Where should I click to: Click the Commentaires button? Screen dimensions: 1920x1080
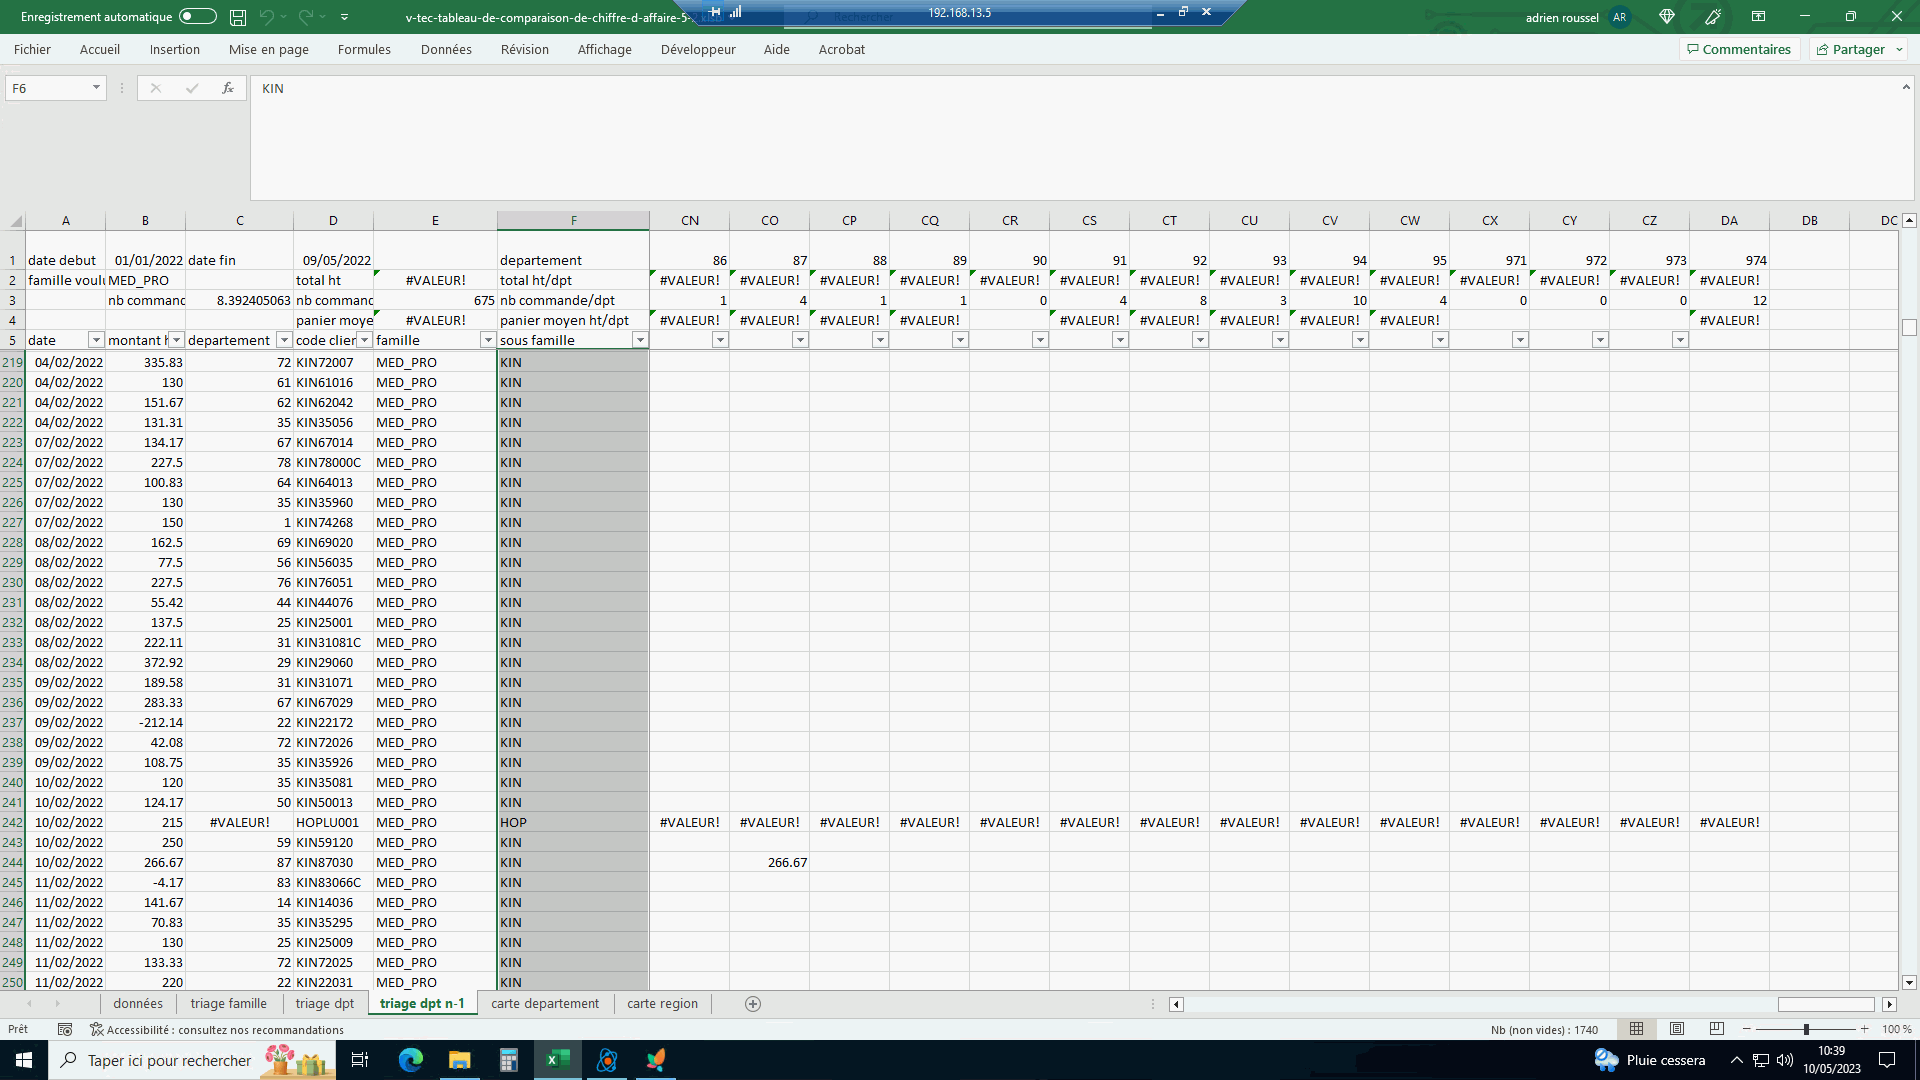[1739, 49]
